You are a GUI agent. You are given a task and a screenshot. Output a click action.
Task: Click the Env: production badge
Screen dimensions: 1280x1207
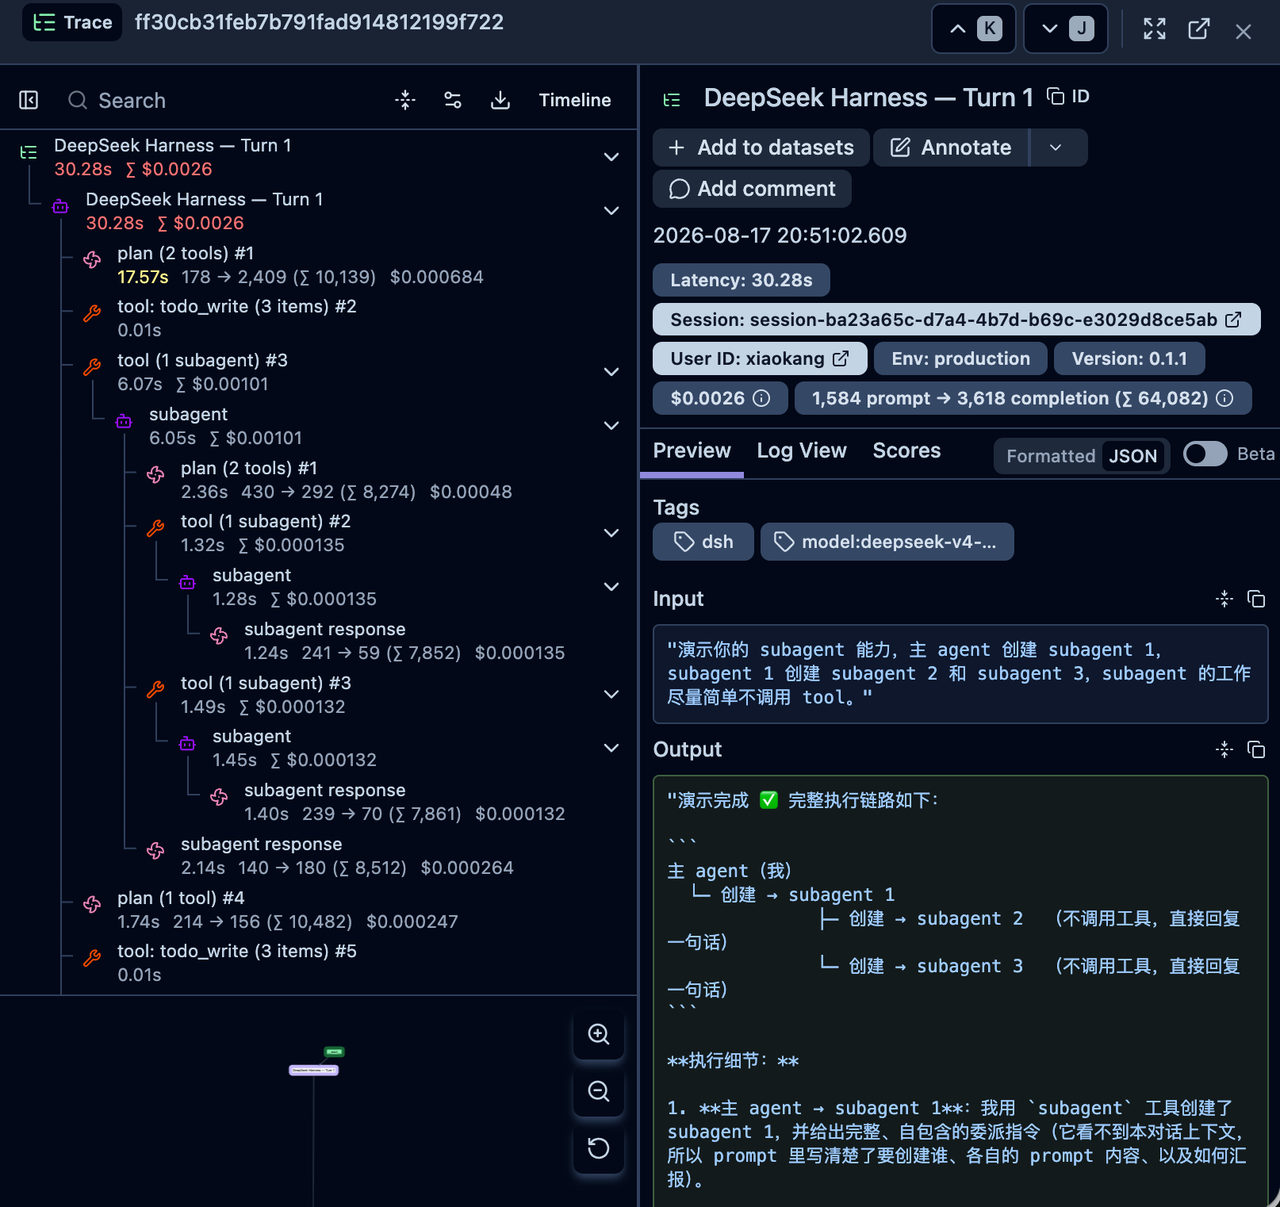click(961, 358)
